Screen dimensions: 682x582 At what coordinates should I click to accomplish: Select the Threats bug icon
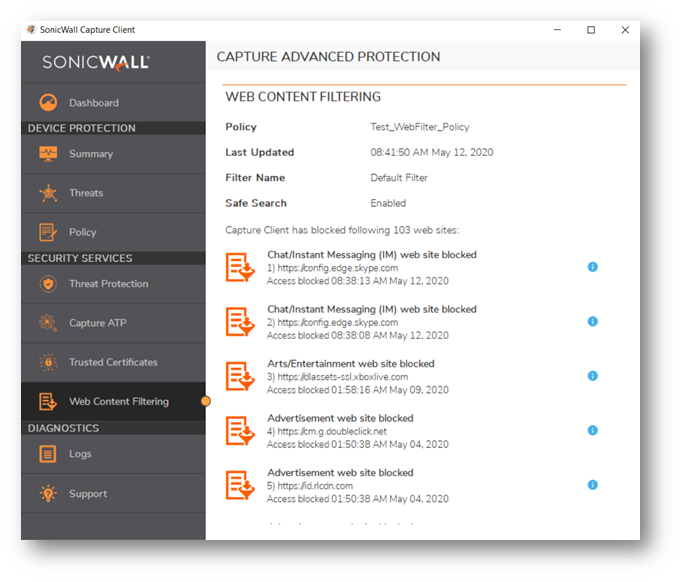tap(48, 193)
